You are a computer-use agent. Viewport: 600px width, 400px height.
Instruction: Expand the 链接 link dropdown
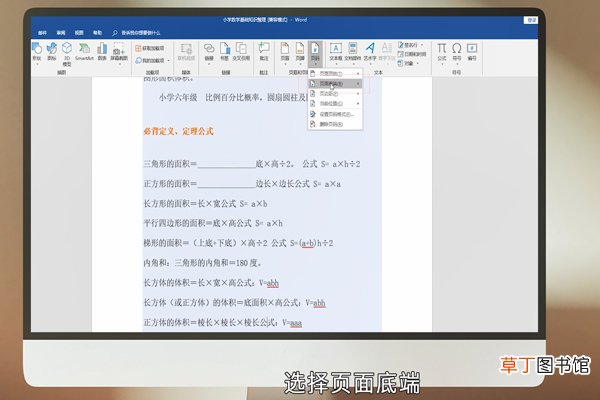tap(209, 64)
